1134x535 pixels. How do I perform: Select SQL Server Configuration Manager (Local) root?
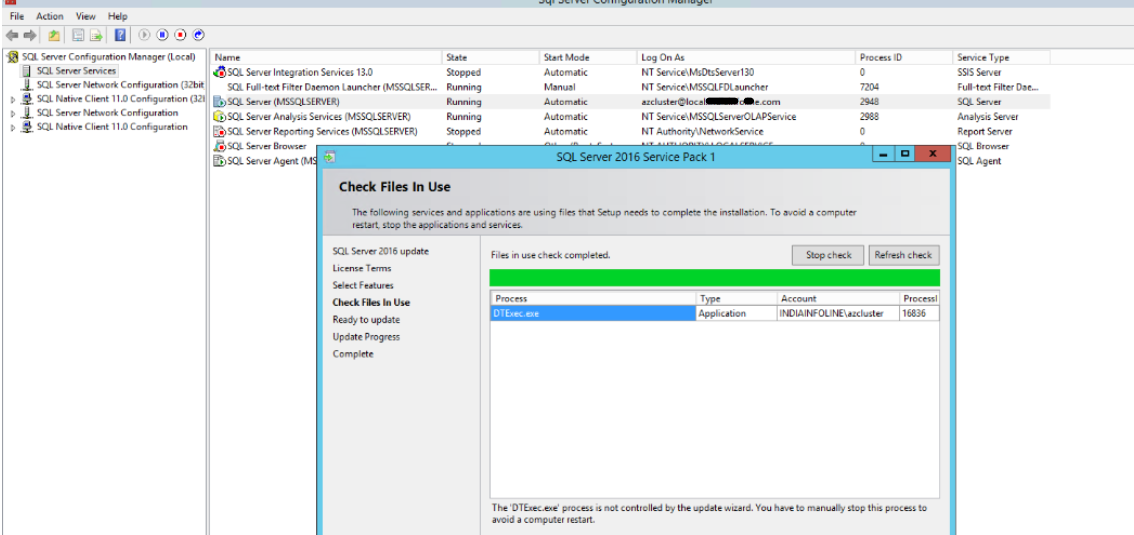(x=108, y=57)
